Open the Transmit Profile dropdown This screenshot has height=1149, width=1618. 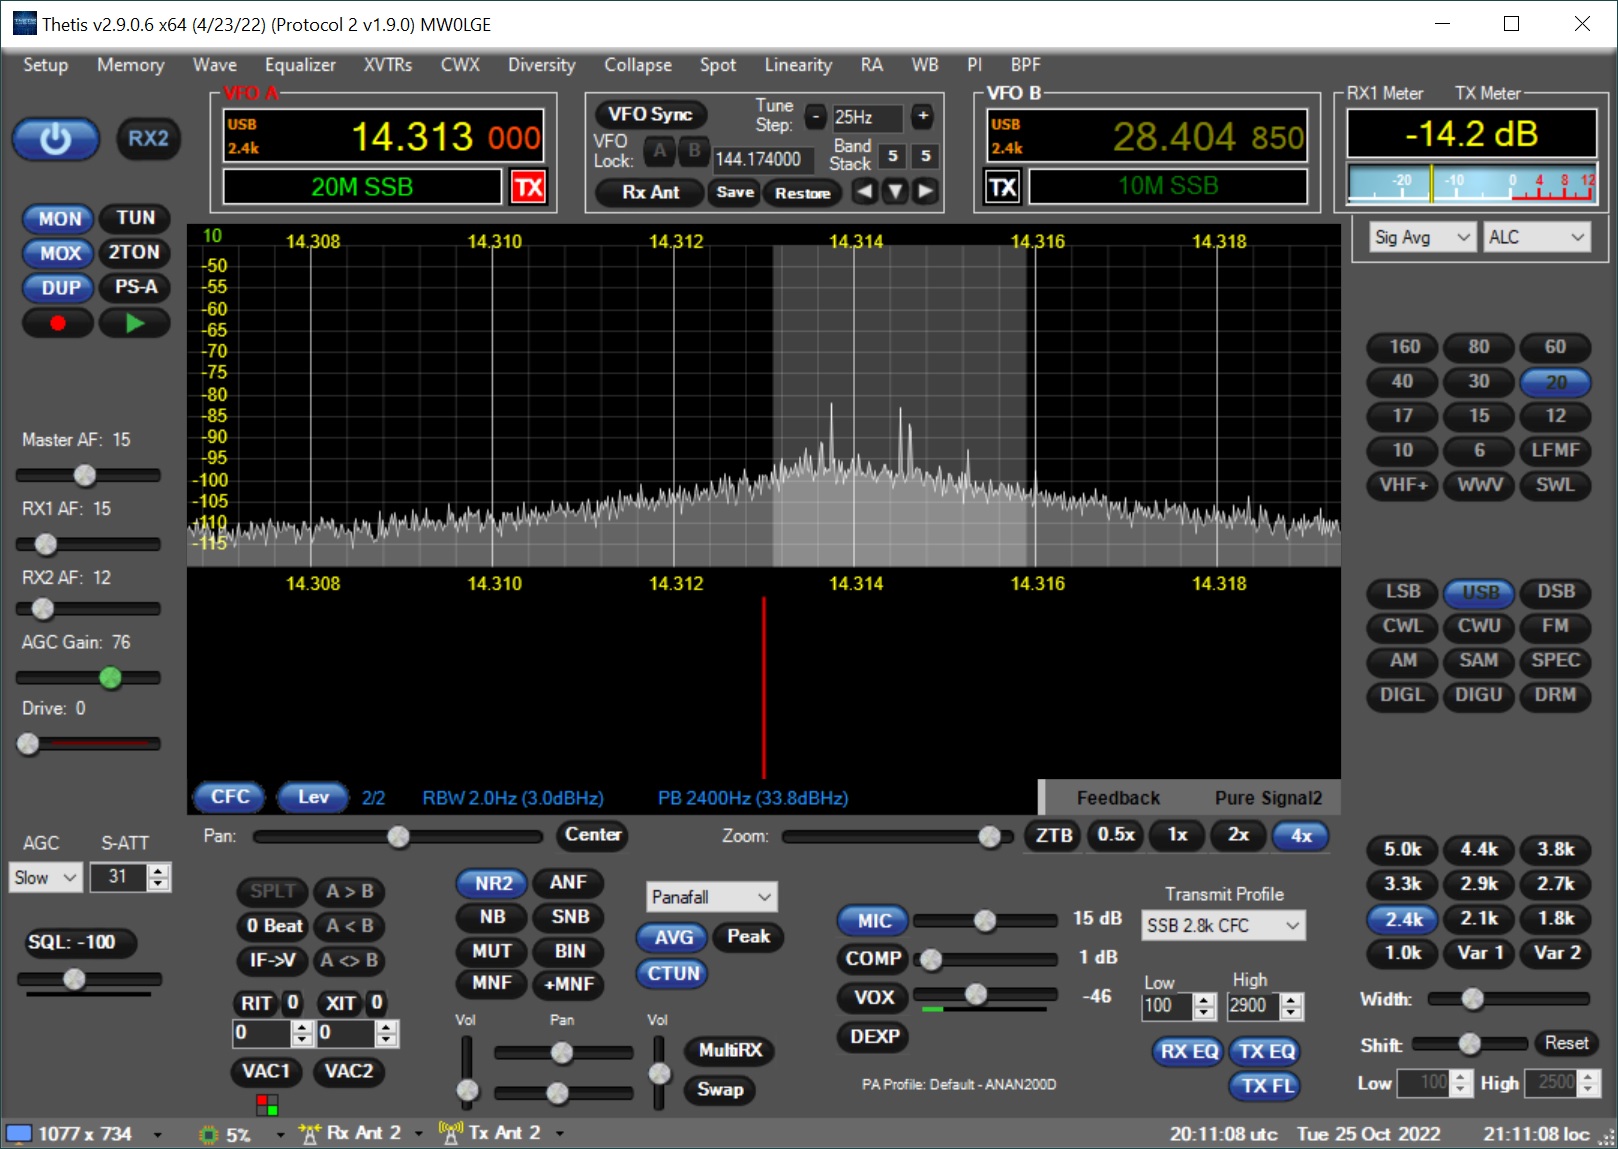(1222, 925)
